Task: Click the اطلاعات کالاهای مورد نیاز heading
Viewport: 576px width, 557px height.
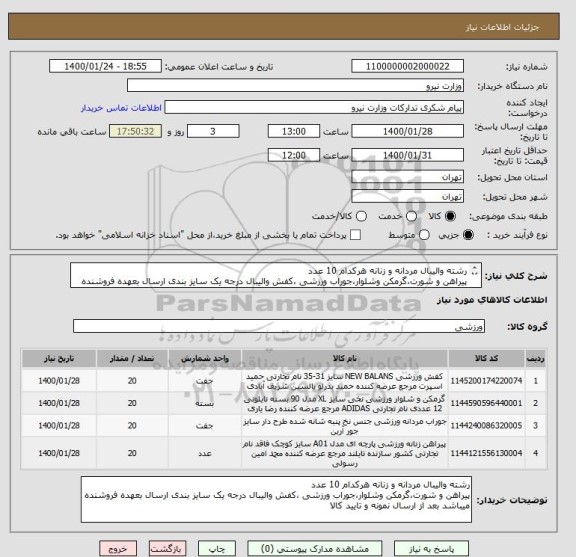Action: tap(492, 300)
